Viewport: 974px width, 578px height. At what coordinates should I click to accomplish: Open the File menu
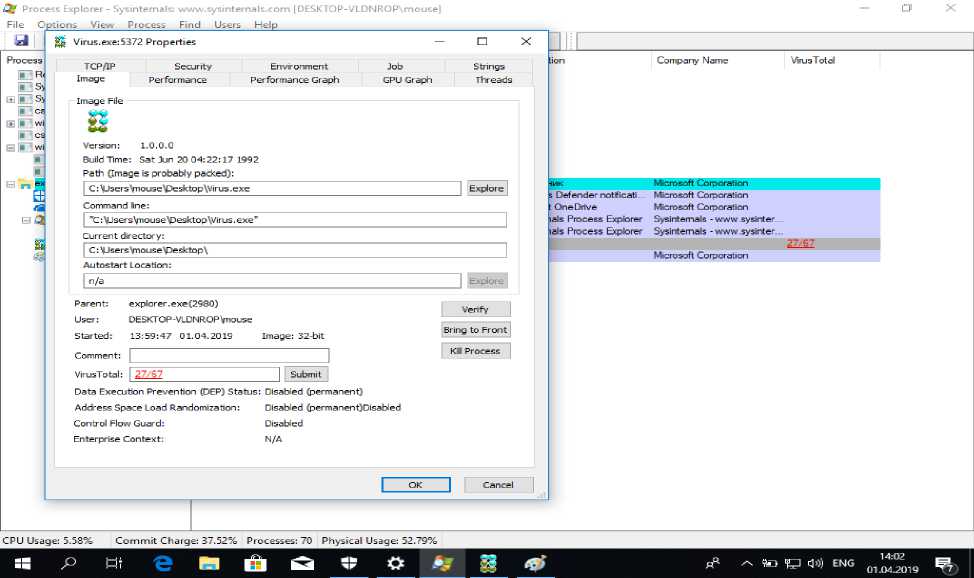pyautogui.click(x=16, y=24)
